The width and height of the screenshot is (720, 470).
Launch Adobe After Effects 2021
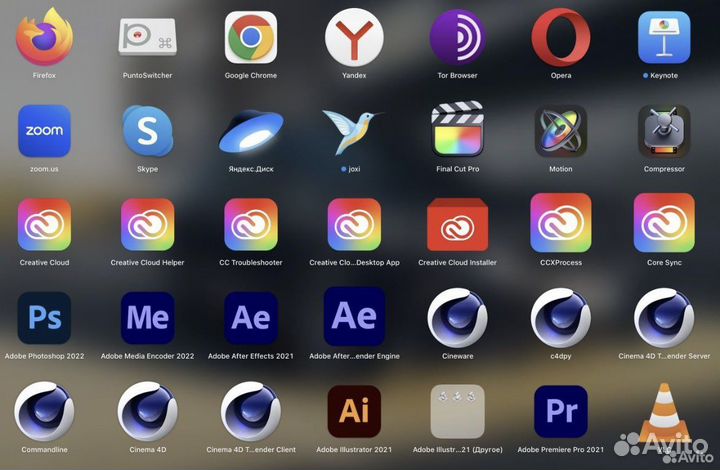tap(251, 318)
